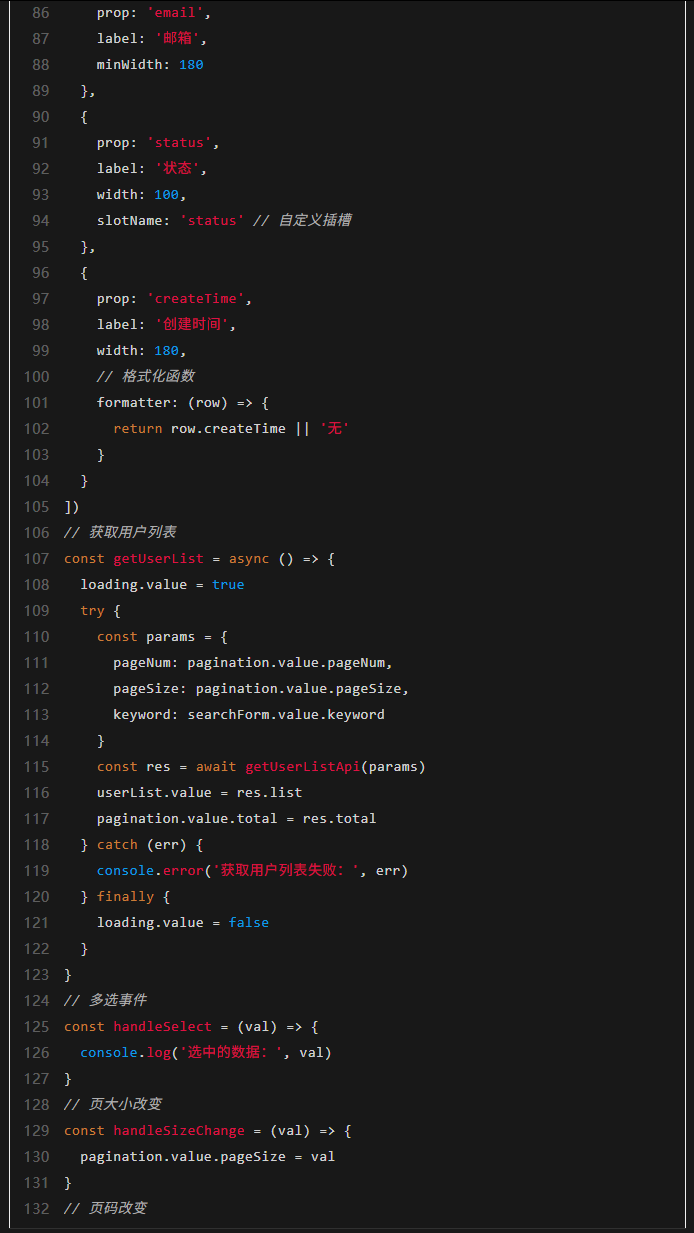The image size is (694, 1233).
Task: Click line number 94 in the gutter
Action: pos(40,221)
